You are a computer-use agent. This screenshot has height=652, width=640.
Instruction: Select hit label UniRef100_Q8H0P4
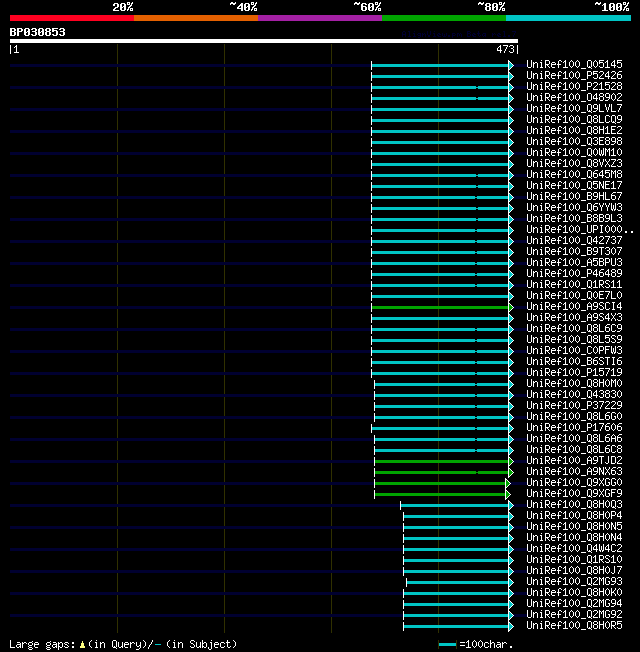coord(574,516)
